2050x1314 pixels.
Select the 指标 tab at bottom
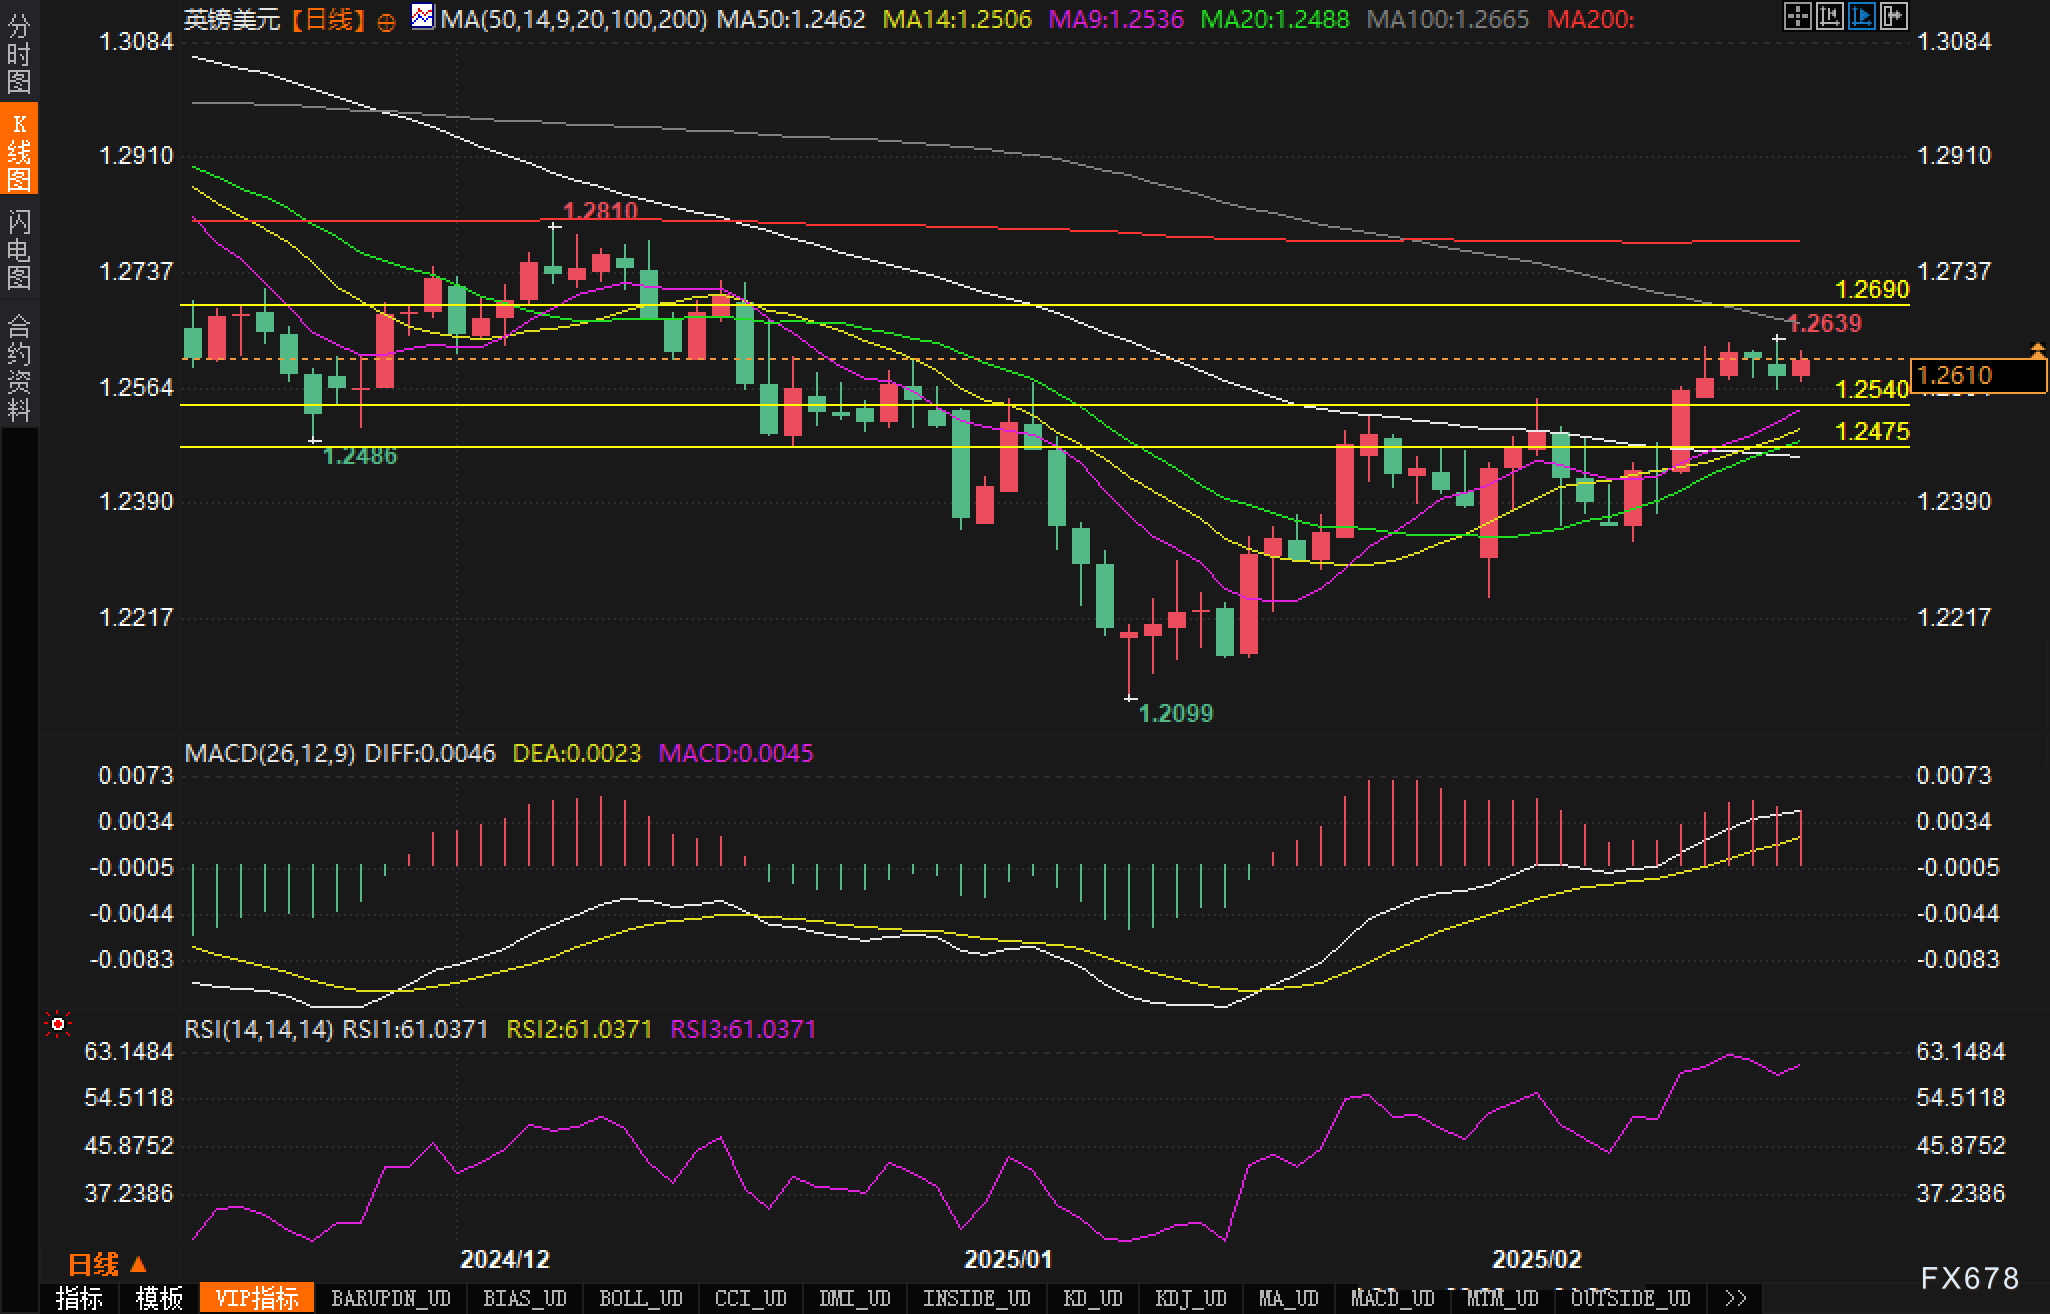pyautogui.click(x=79, y=1298)
